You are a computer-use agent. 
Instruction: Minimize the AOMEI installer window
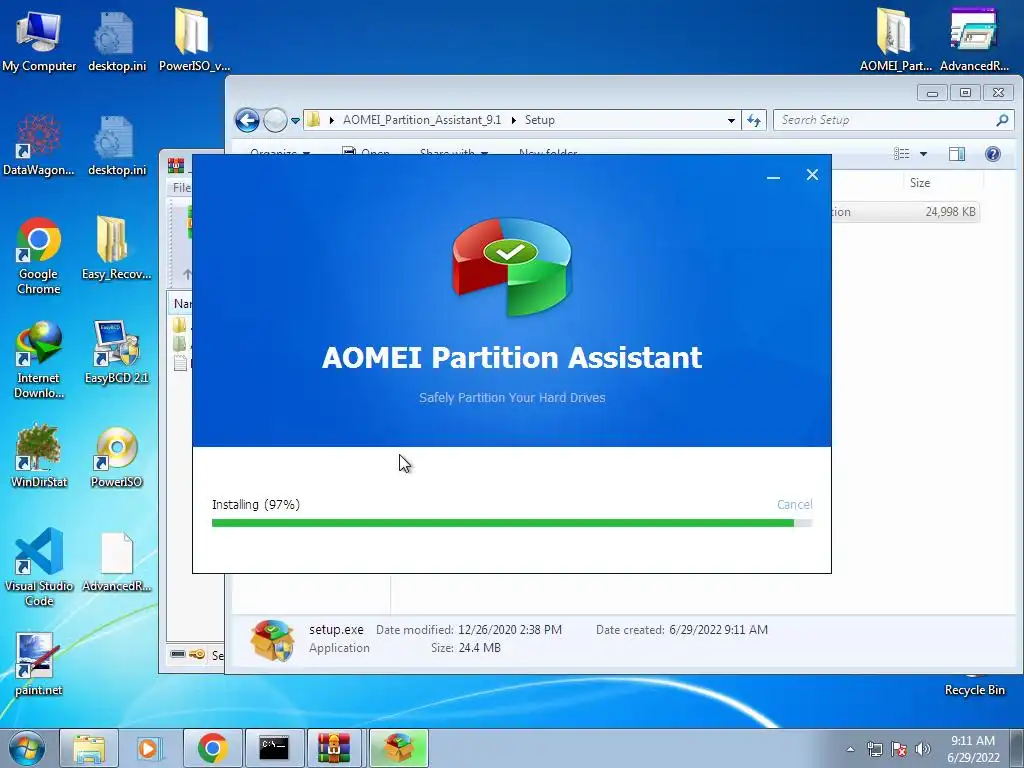[773, 176]
